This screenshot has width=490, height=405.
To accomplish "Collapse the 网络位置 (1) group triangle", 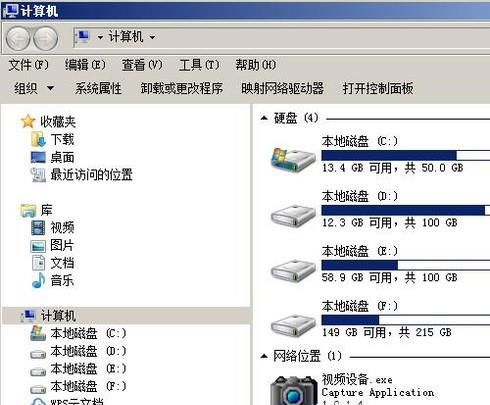I will [x=264, y=356].
